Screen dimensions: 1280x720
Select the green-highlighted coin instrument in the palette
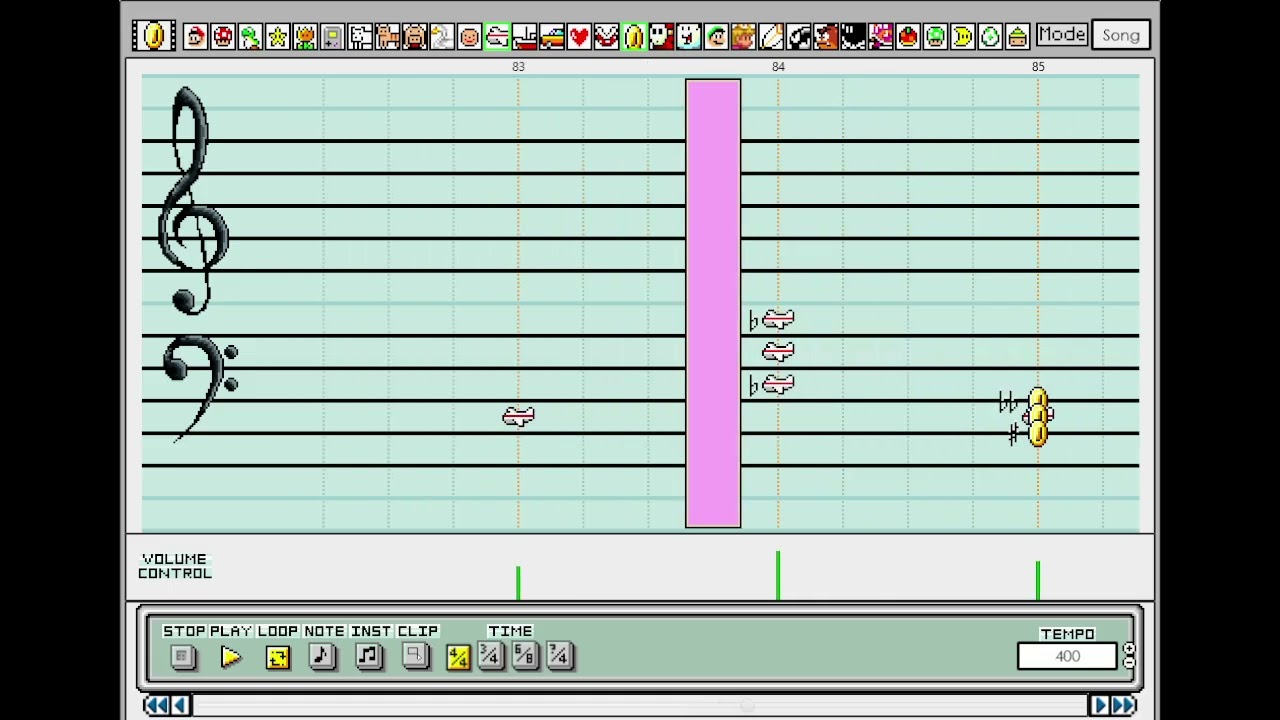tap(634, 37)
